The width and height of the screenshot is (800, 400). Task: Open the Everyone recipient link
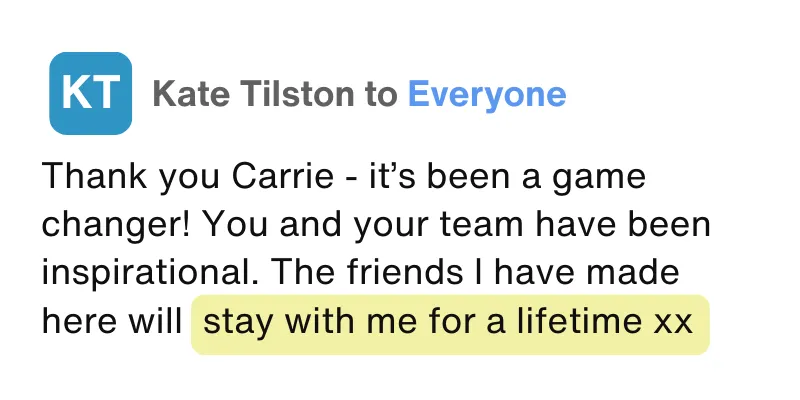[487, 95]
